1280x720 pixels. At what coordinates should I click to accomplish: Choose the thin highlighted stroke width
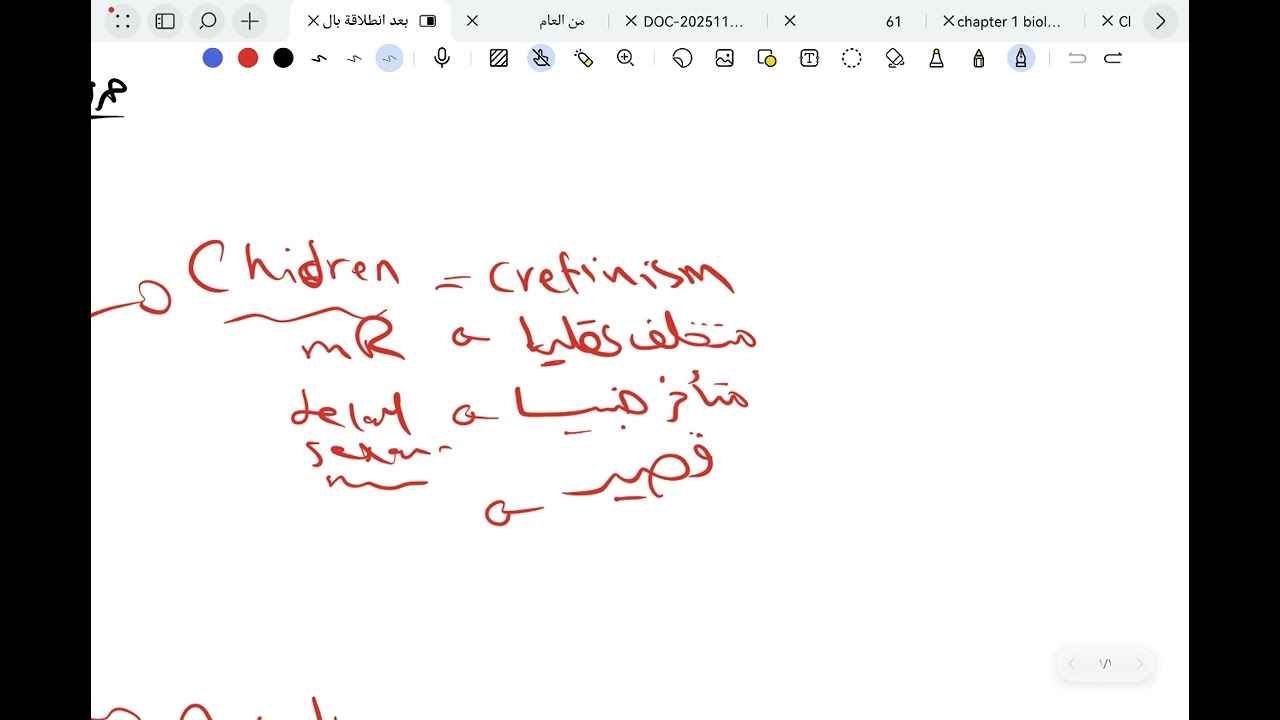(389, 59)
